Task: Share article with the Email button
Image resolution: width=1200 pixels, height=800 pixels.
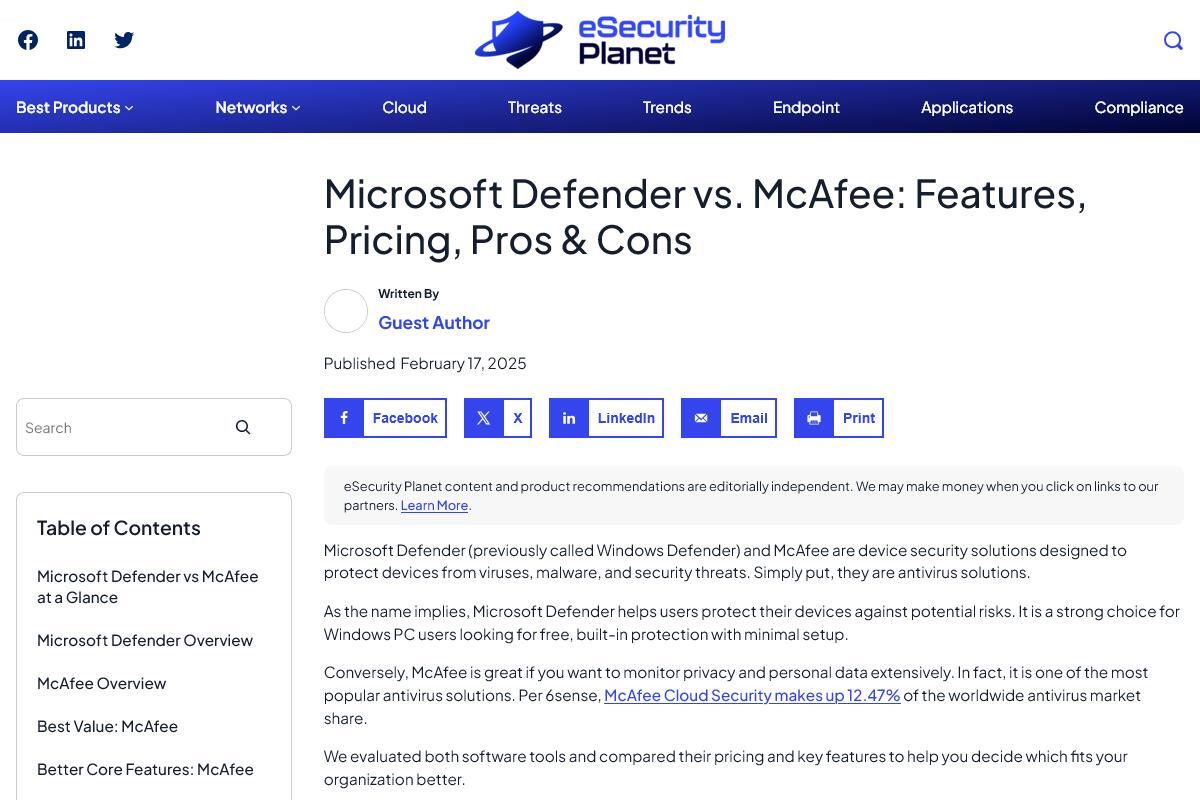Action: (x=729, y=418)
